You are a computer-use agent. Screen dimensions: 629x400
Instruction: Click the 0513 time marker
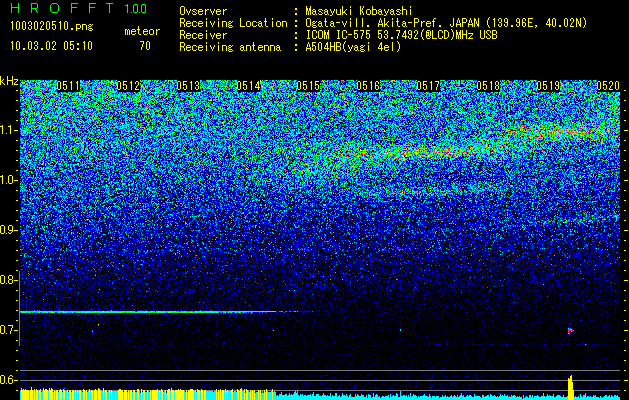click(188, 86)
